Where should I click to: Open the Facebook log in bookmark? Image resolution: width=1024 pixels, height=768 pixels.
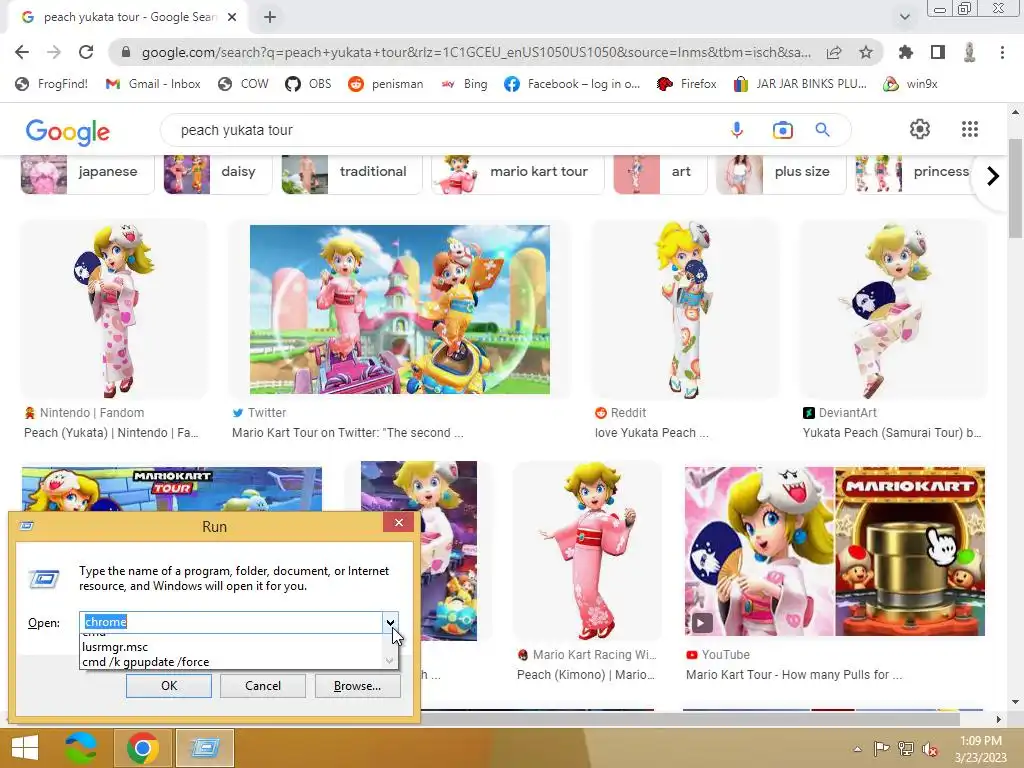point(572,84)
